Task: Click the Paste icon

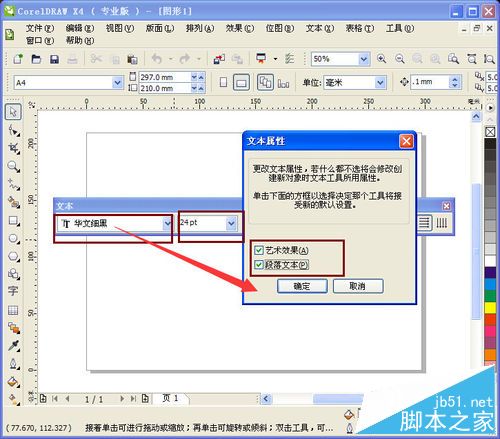Action: (x=132, y=59)
